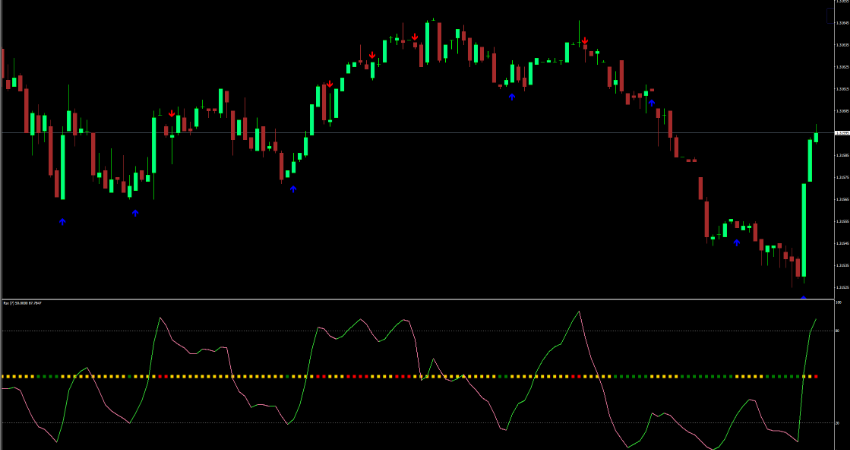Select the leftmost blue up arrow signal
Screen dimensions: 850x450
(62, 221)
